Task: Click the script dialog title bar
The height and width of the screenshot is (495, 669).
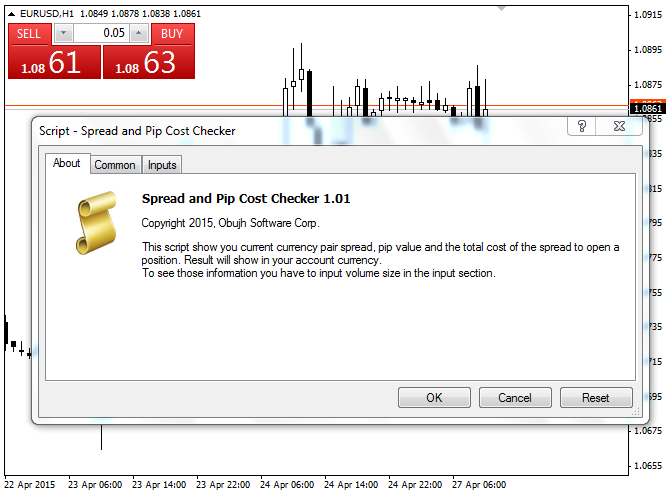Action: 300,129
